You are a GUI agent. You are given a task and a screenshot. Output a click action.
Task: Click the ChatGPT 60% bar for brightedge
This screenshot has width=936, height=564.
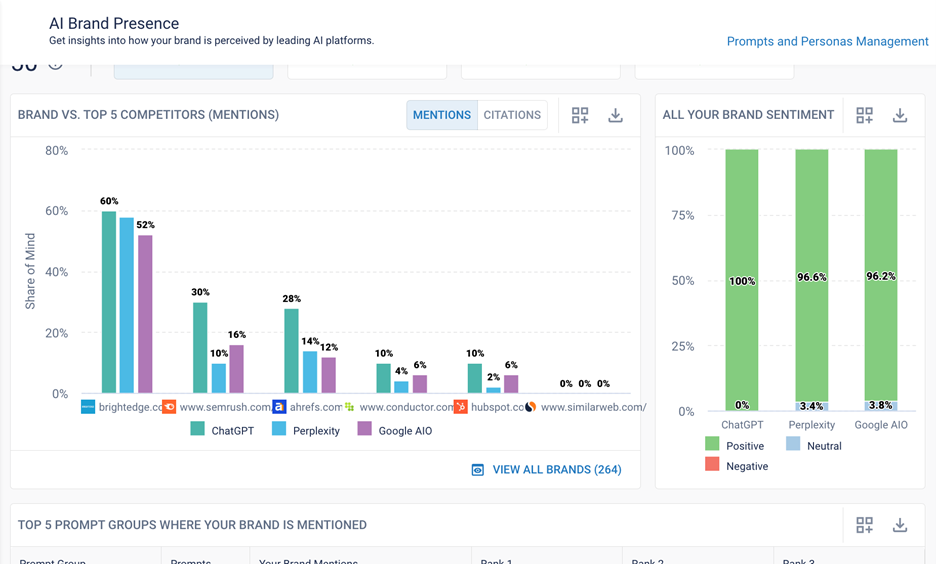coord(109,300)
